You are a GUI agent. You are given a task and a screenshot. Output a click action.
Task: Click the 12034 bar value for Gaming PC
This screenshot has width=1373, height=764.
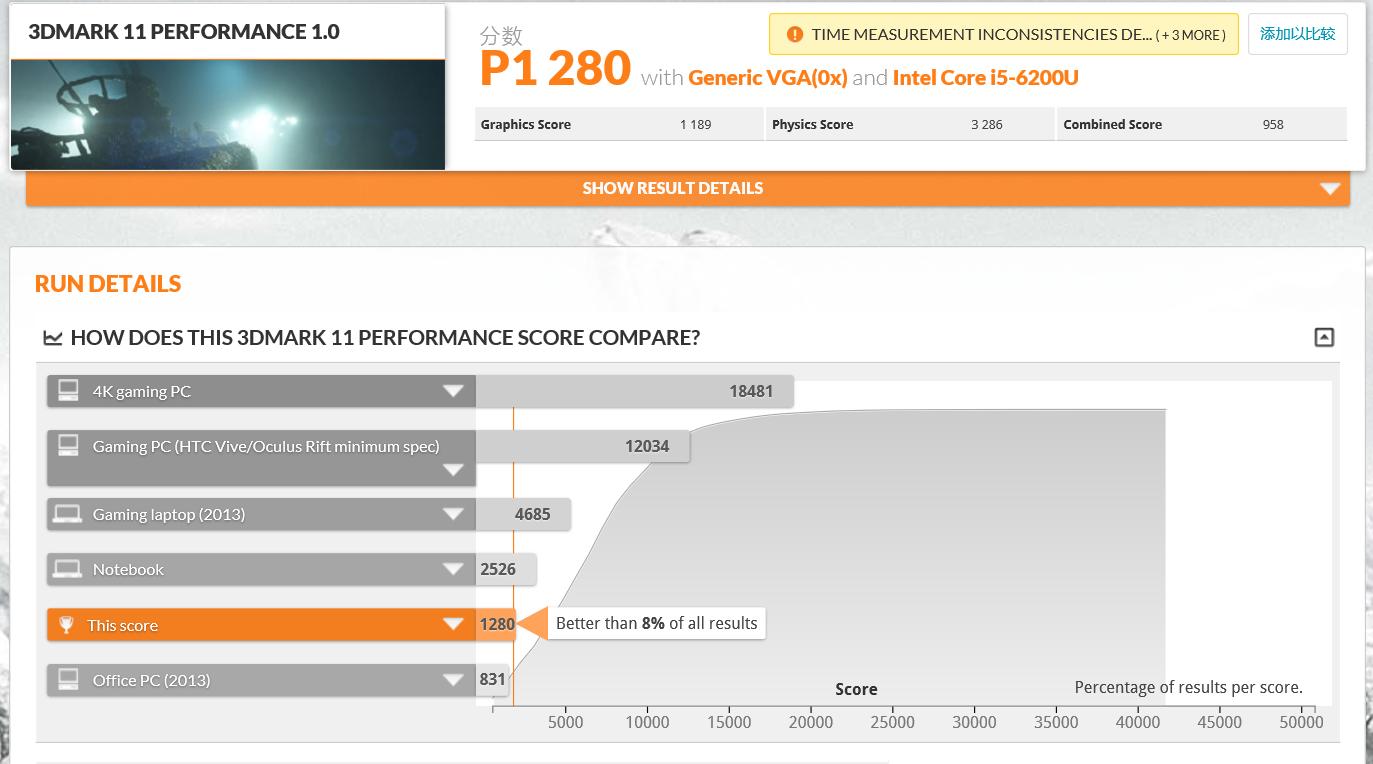pyautogui.click(x=647, y=446)
